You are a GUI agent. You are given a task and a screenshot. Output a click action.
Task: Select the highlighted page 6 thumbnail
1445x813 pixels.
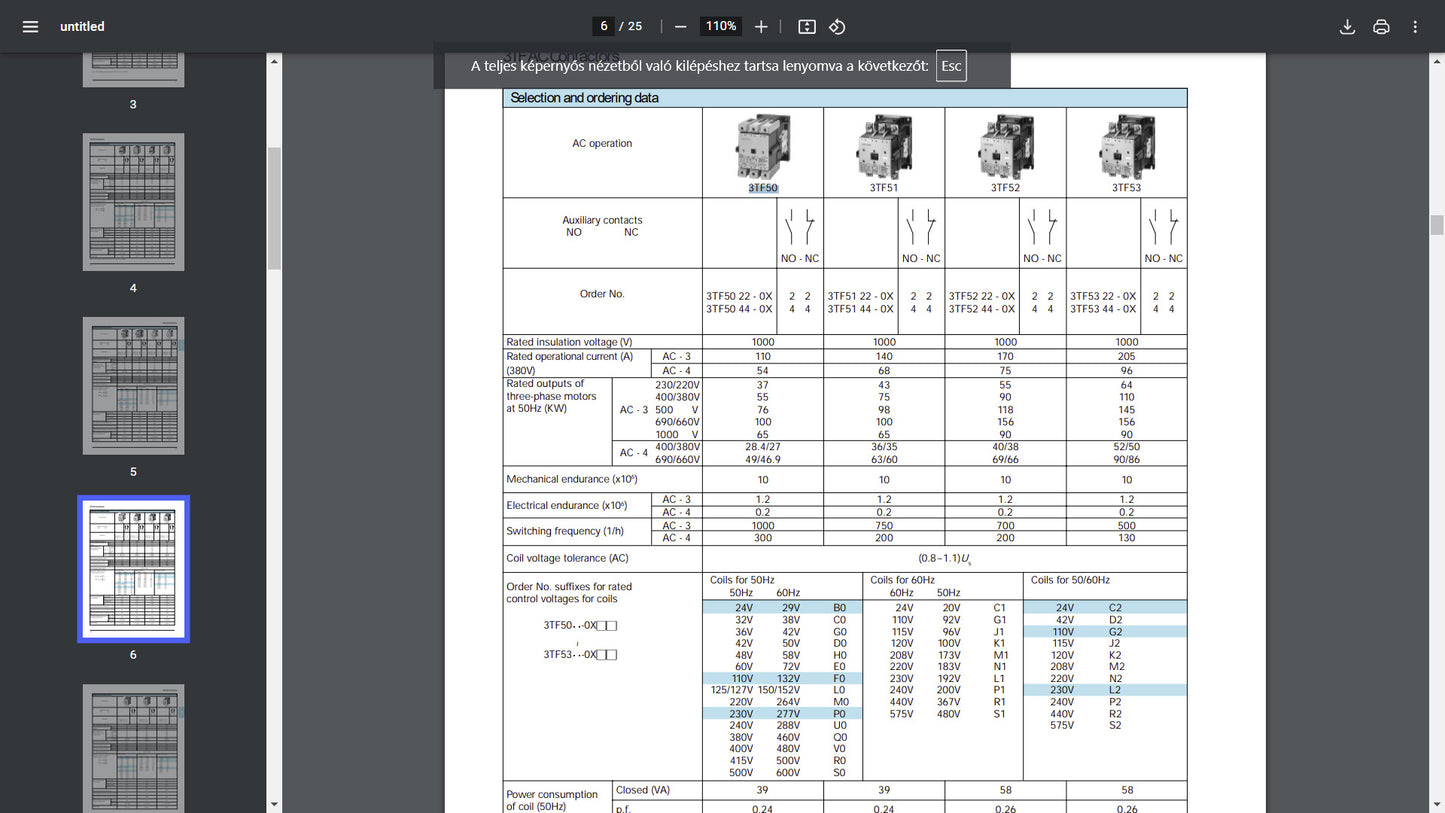(133, 569)
